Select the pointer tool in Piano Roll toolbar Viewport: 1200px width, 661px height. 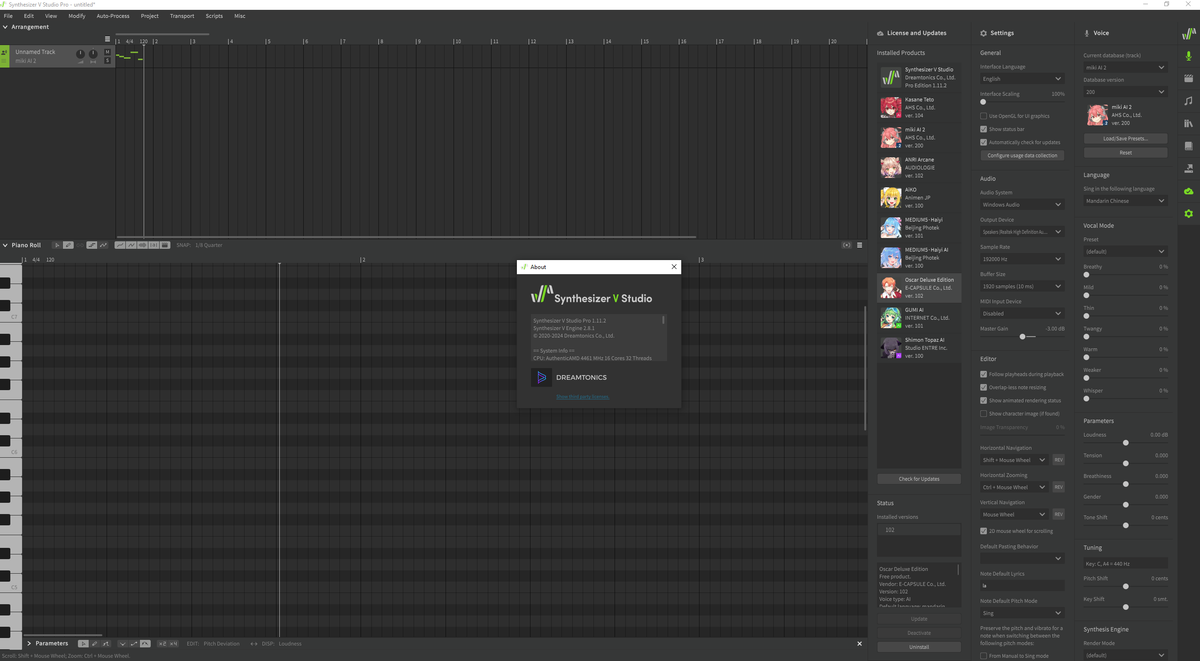57,245
